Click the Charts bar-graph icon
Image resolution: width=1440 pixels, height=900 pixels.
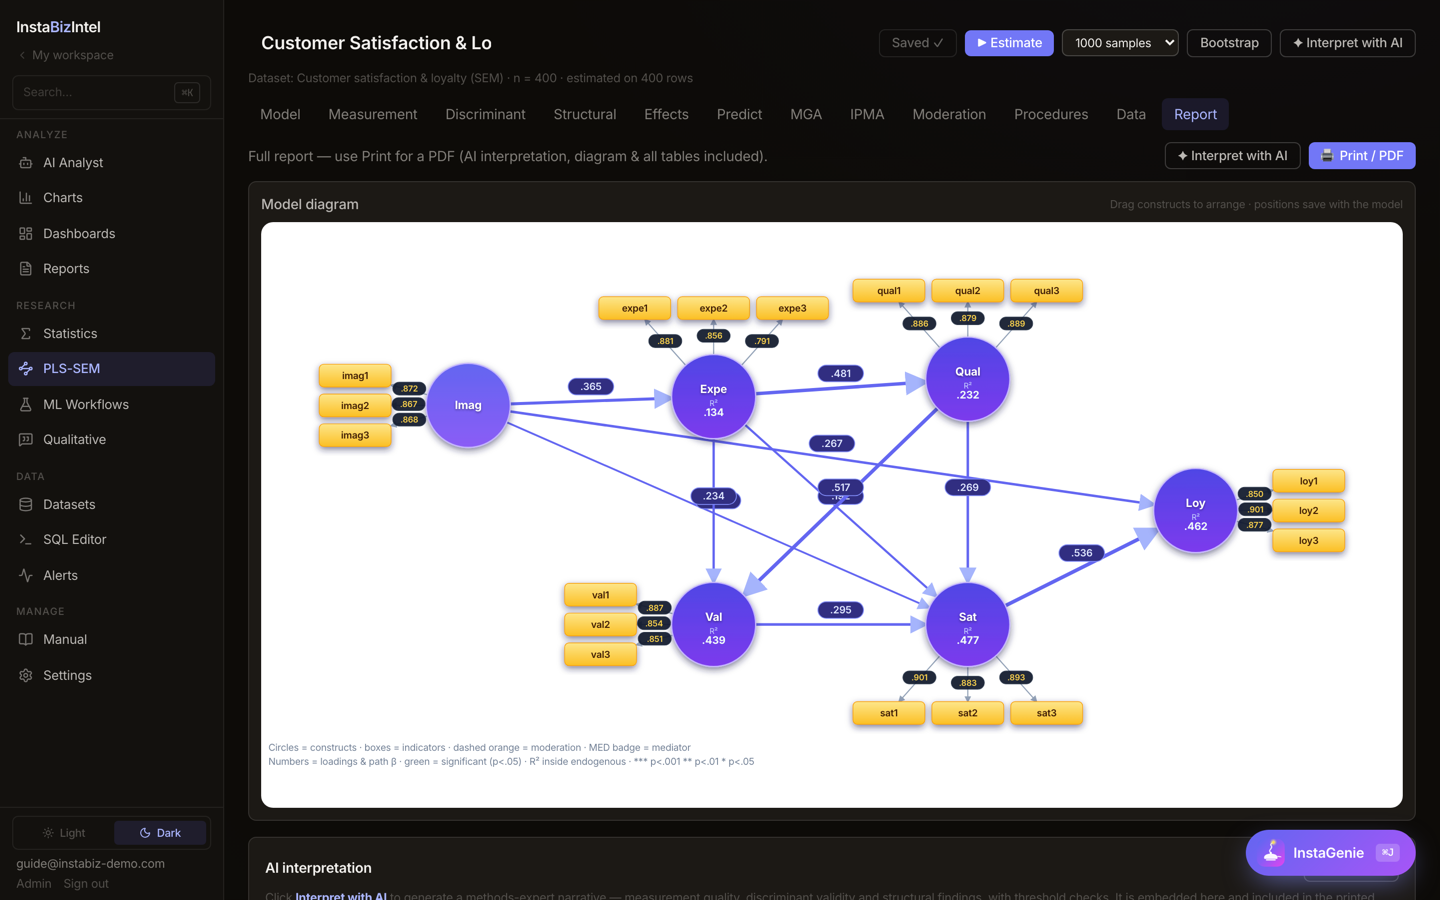tap(26, 198)
